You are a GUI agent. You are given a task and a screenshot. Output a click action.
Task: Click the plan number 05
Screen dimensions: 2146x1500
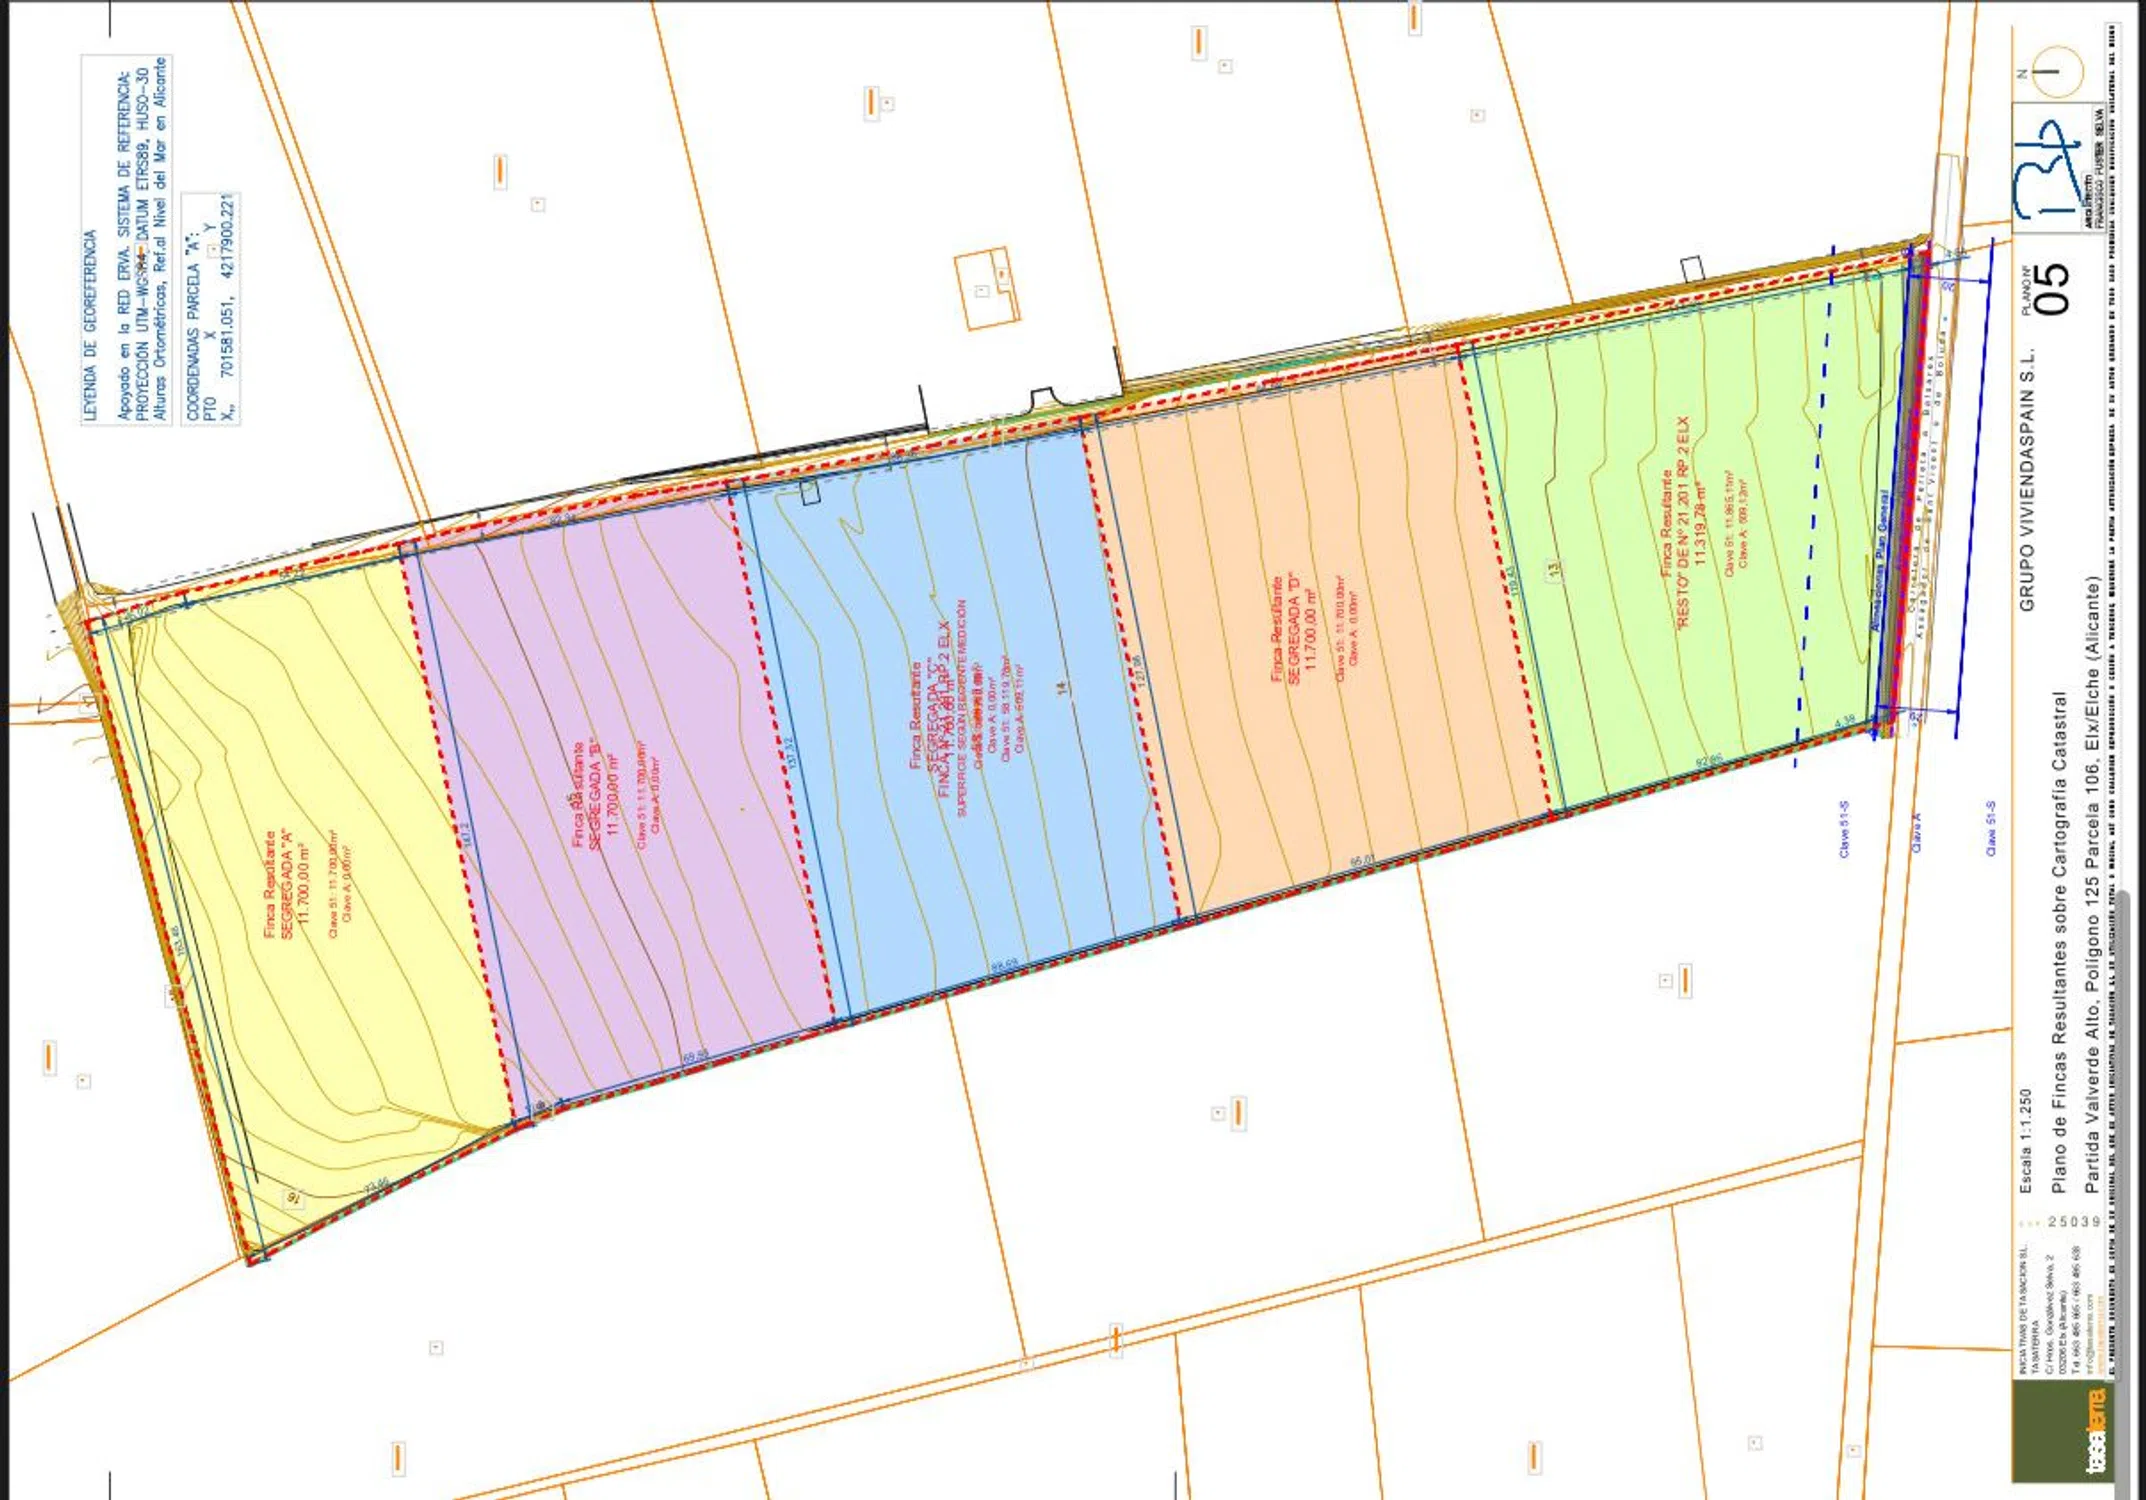(x=2052, y=289)
